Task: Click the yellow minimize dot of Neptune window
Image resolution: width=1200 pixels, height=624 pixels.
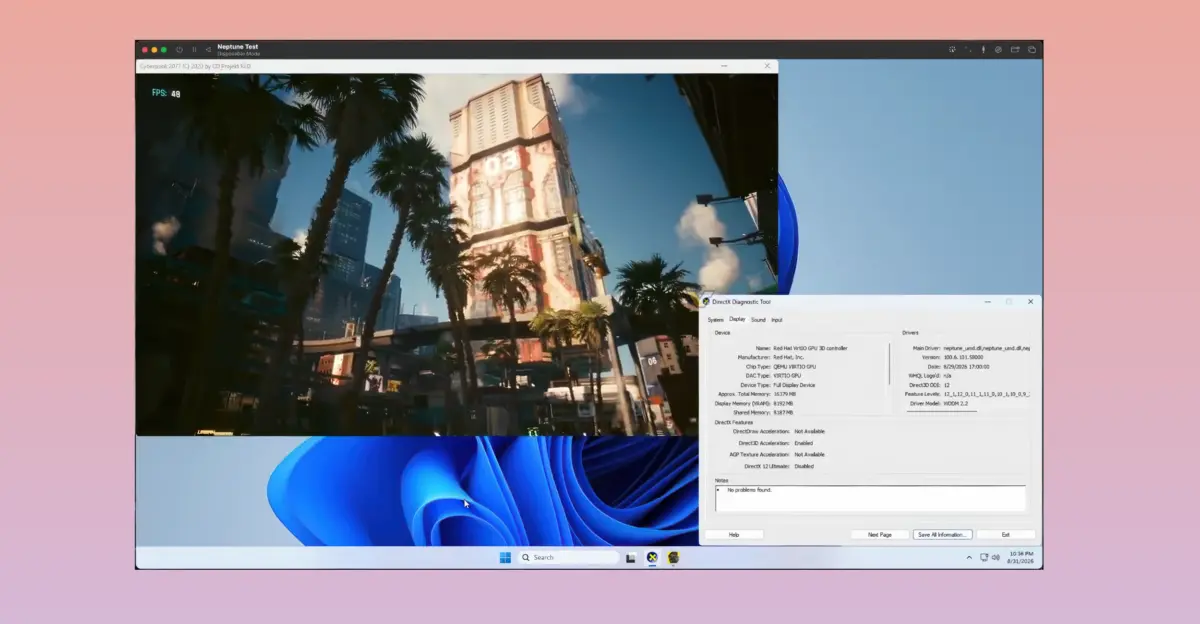Action: (153, 49)
